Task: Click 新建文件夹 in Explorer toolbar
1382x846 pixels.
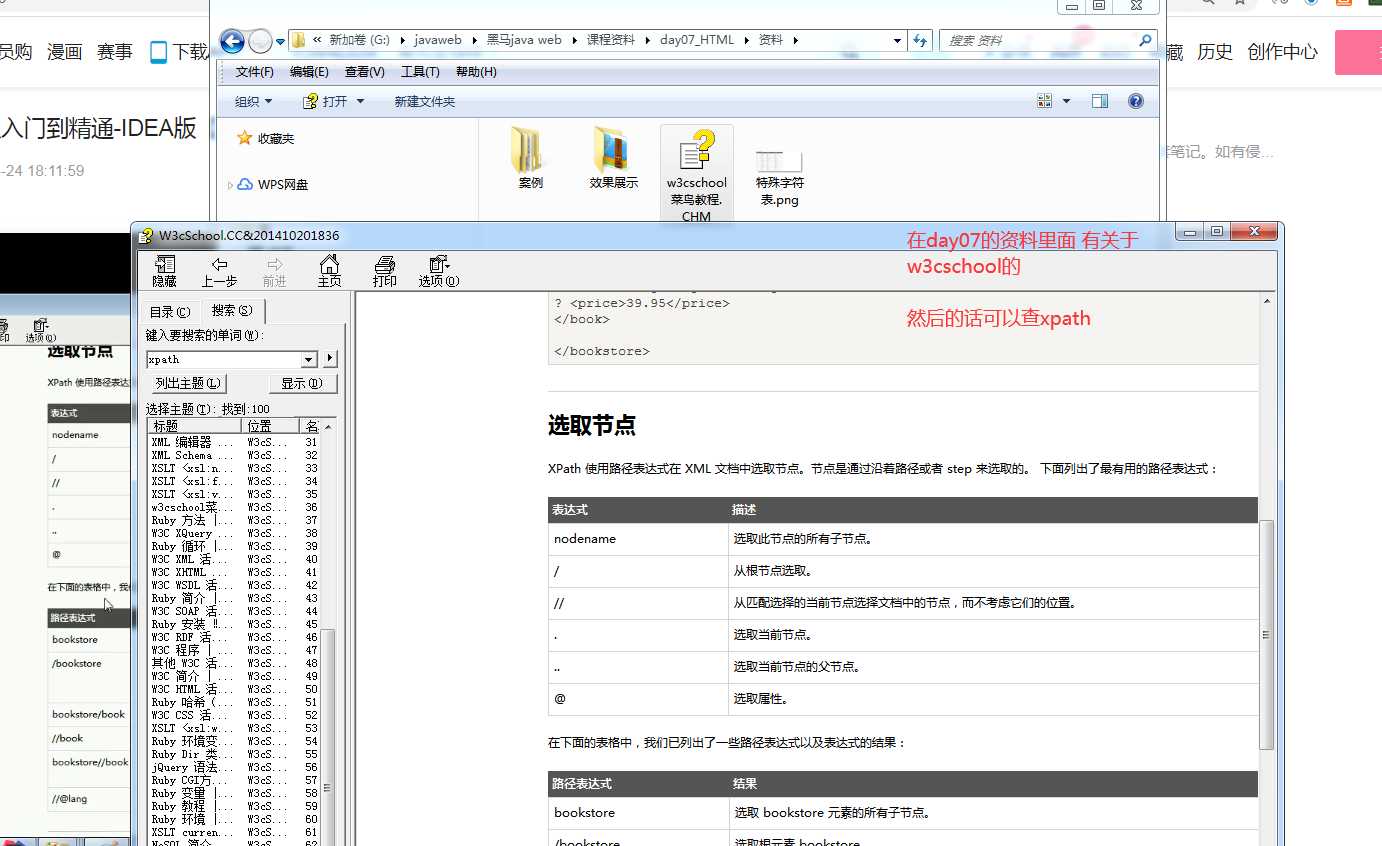Action: pyautogui.click(x=424, y=101)
